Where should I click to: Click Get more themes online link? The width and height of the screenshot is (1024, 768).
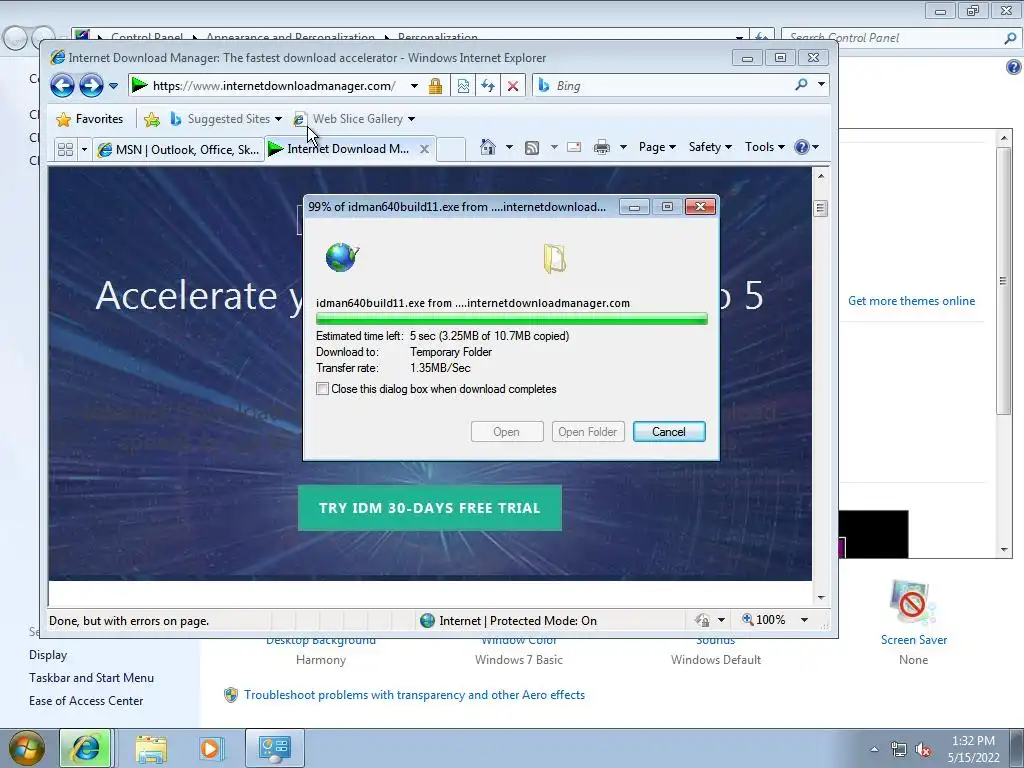[x=912, y=301]
